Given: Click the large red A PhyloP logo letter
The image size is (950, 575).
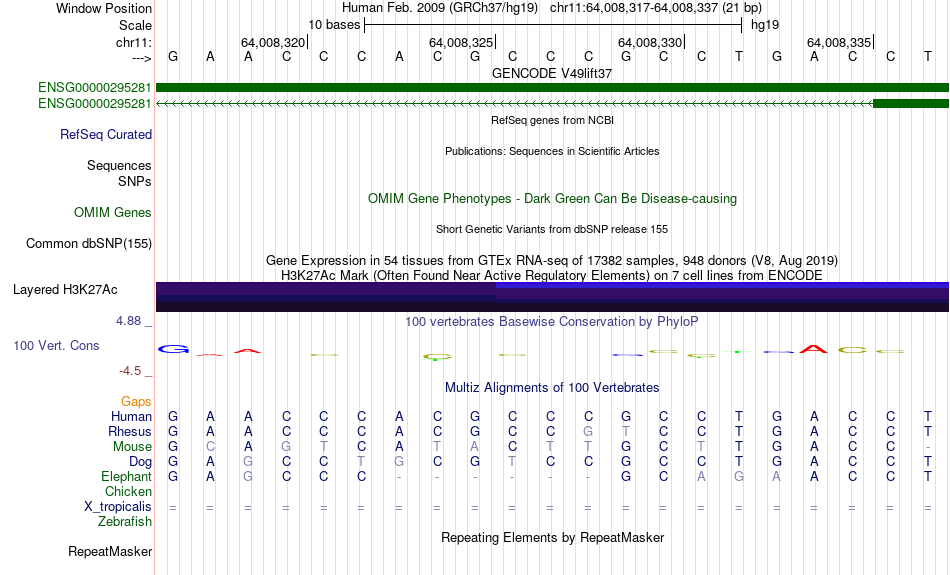Looking at the screenshot, I should [x=814, y=349].
